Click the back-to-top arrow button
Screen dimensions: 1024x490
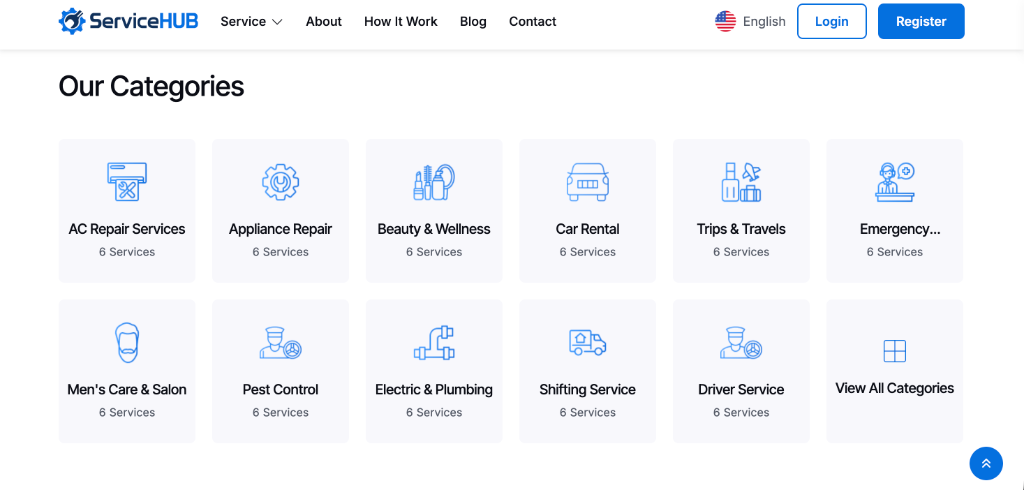[x=986, y=463]
